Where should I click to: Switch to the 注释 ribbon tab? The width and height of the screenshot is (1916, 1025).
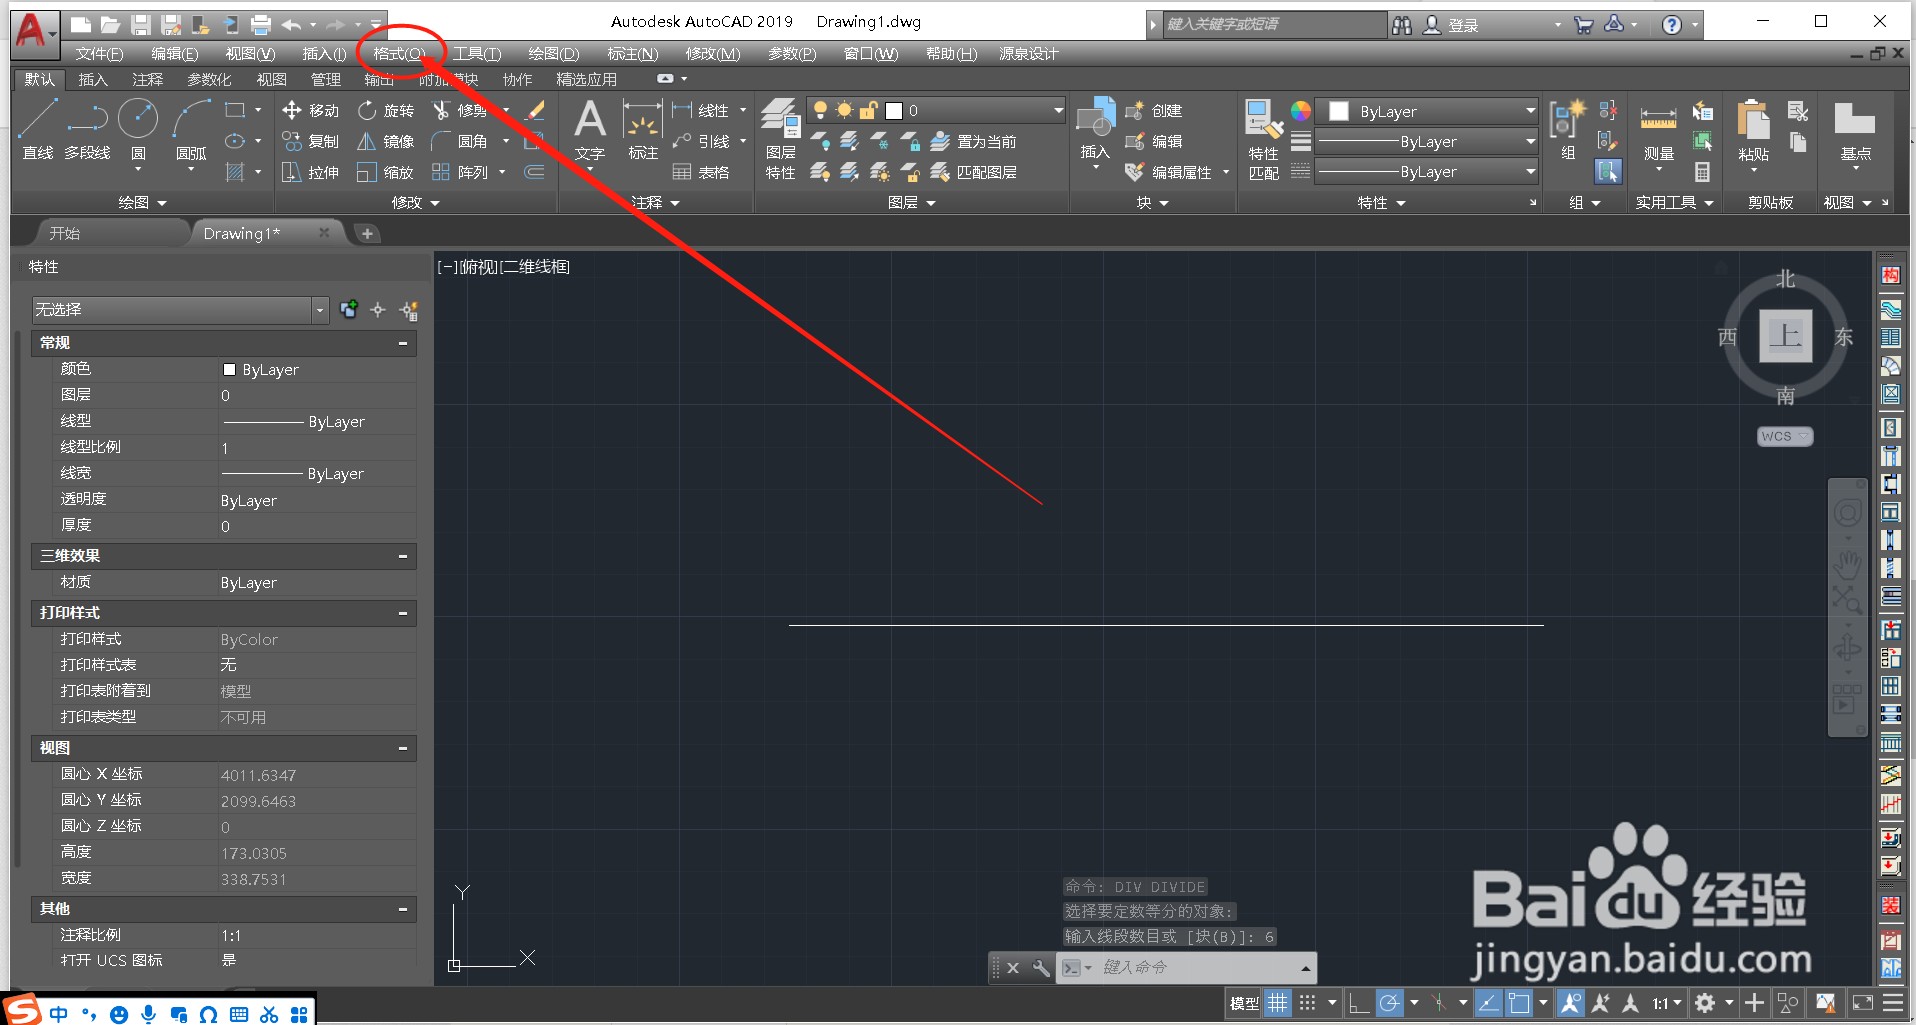coord(147,80)
